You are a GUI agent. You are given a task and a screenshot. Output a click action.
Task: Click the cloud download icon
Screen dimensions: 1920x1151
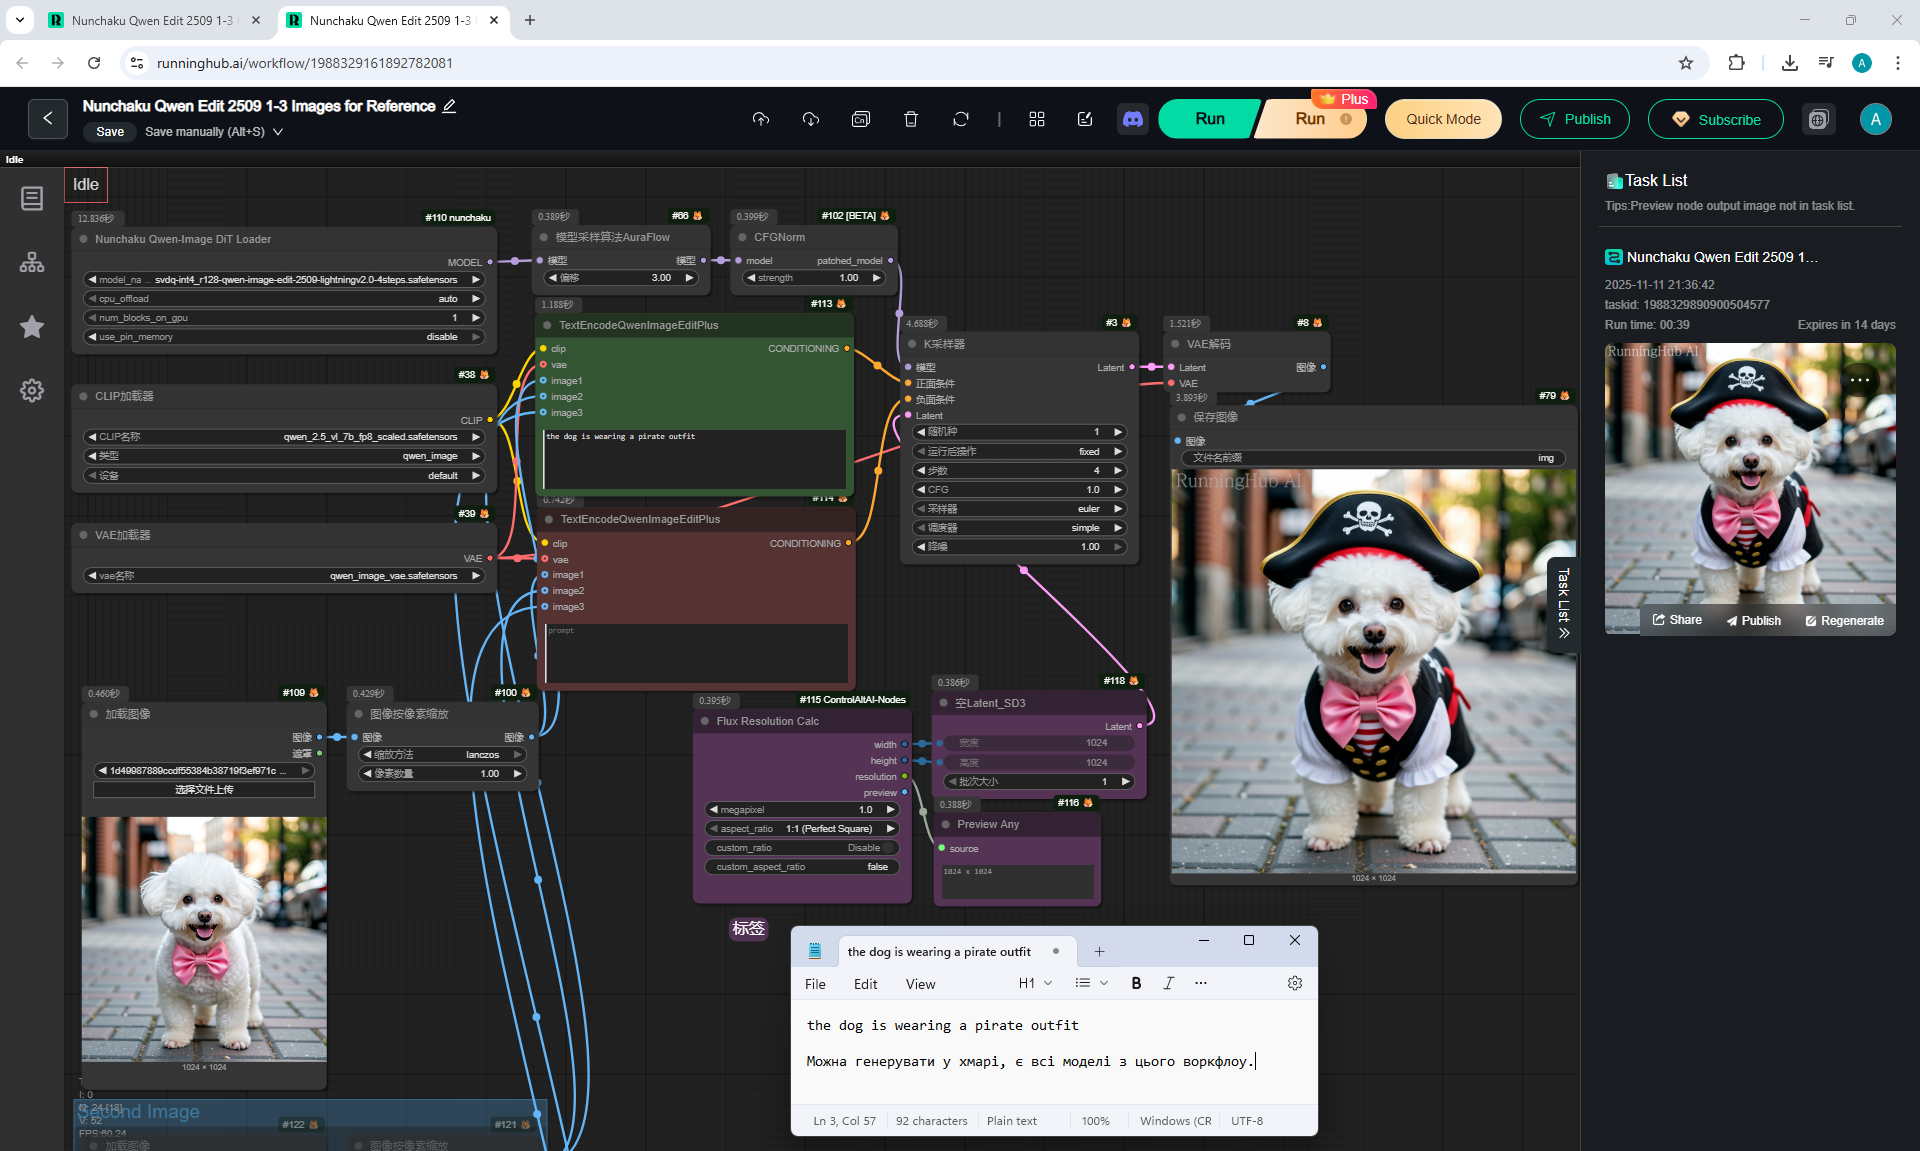click(811, 119)
